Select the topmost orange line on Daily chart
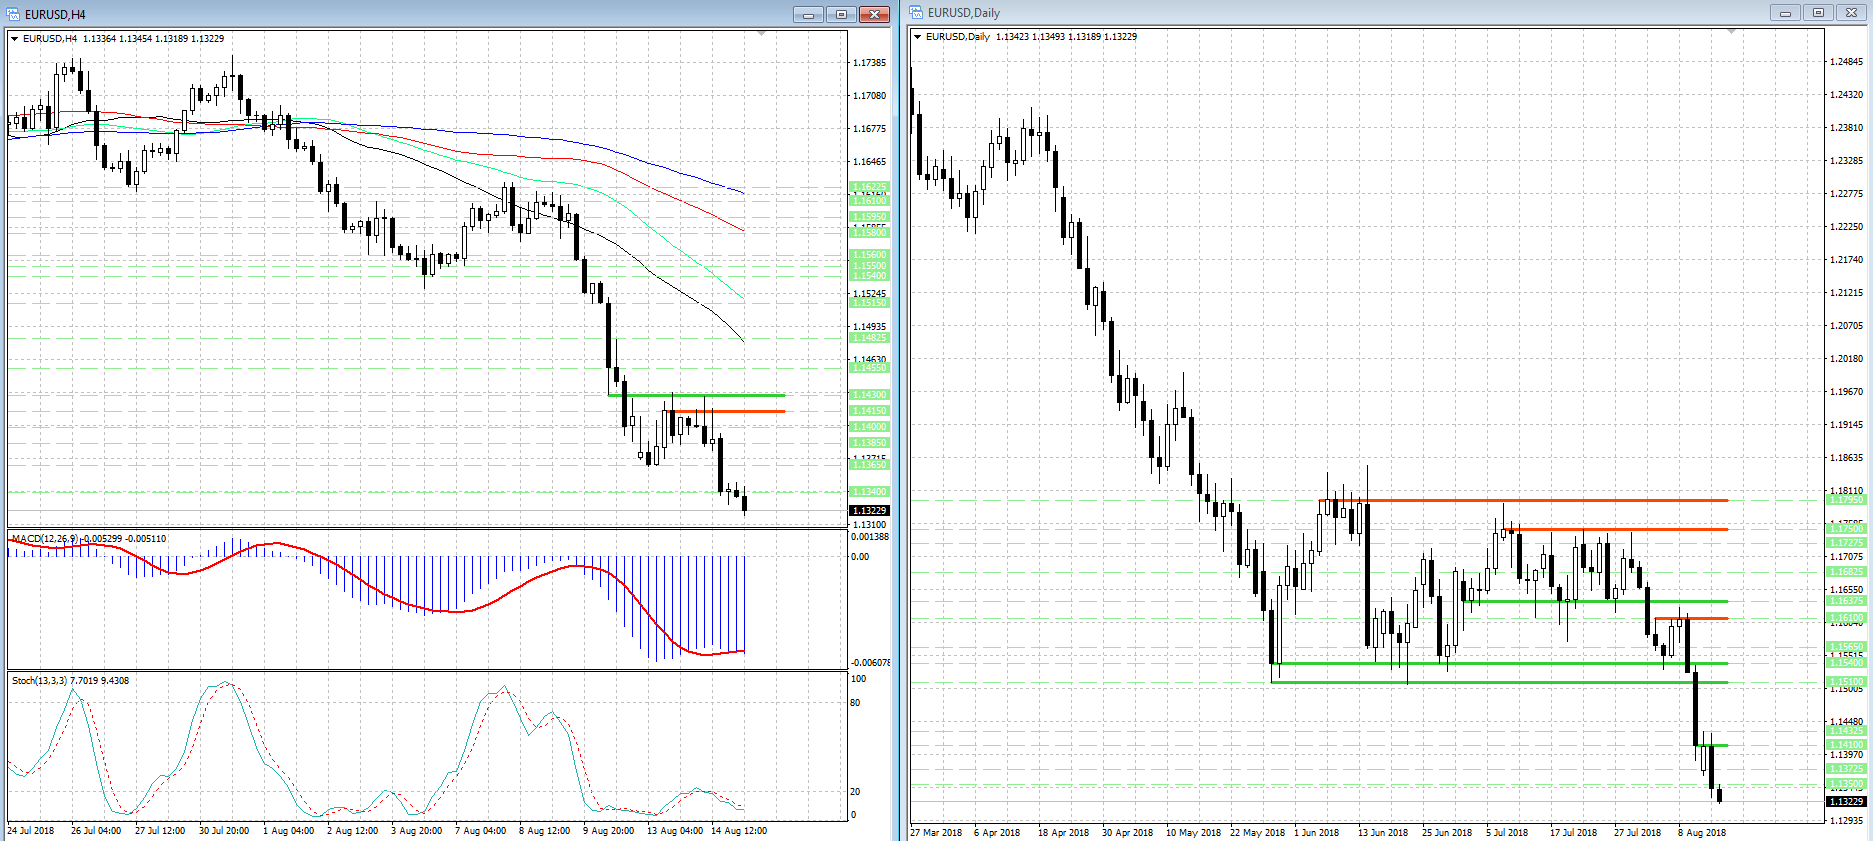 coord(1520,500)
